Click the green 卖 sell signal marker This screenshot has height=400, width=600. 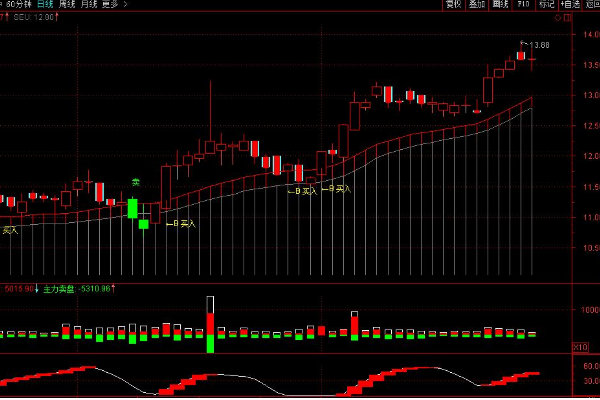pyautogui.click(x=135, y=183)
